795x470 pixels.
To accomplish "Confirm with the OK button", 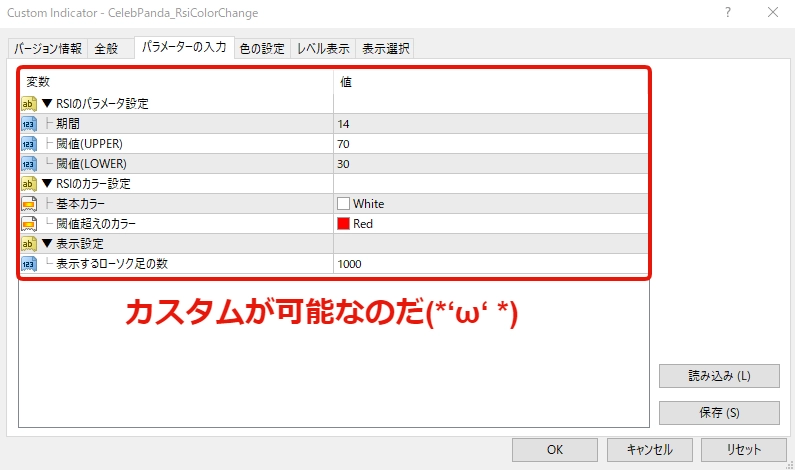I will (555, 450).
